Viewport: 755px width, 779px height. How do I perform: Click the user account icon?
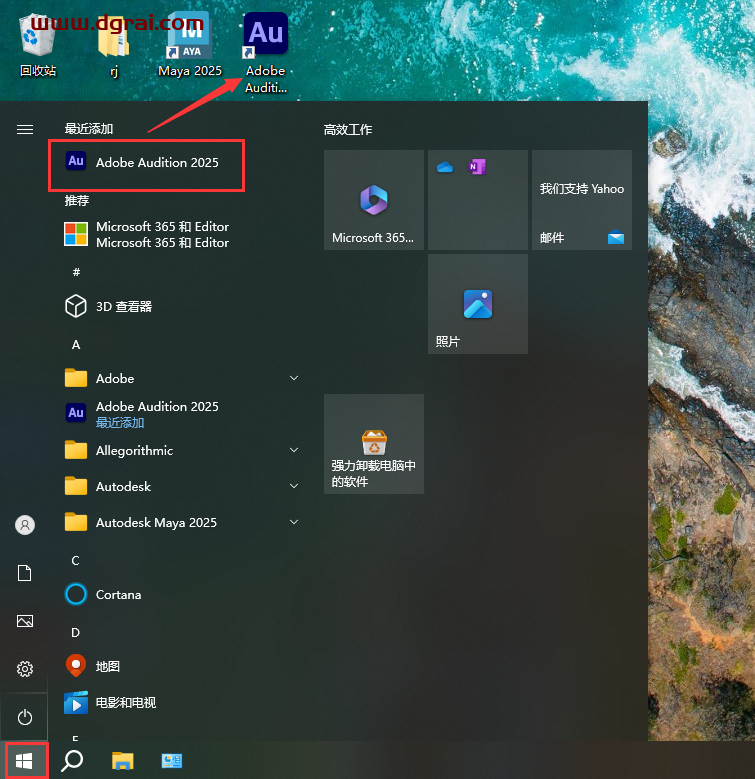point(25,525)
